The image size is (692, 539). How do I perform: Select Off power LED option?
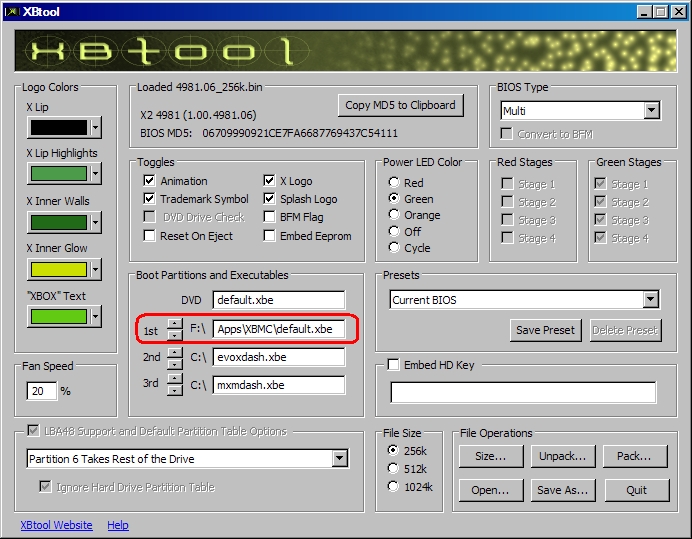pyautogui.click(x=394, y=231)
